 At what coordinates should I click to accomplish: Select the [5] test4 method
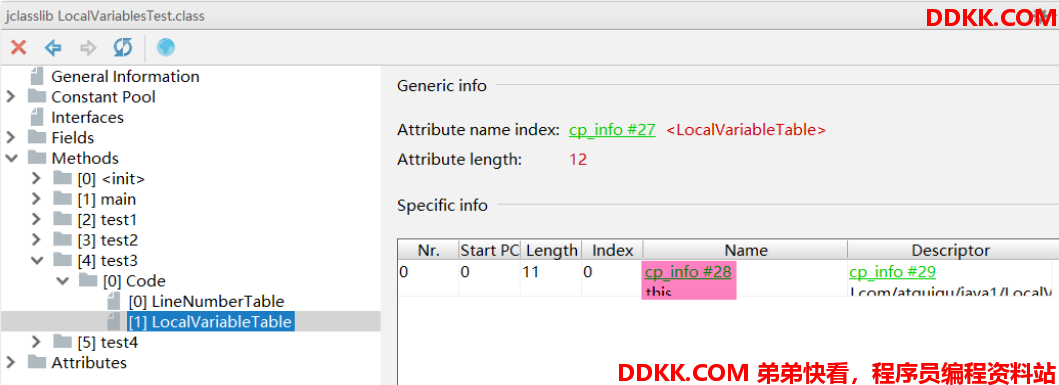click(x=107, y=342)
